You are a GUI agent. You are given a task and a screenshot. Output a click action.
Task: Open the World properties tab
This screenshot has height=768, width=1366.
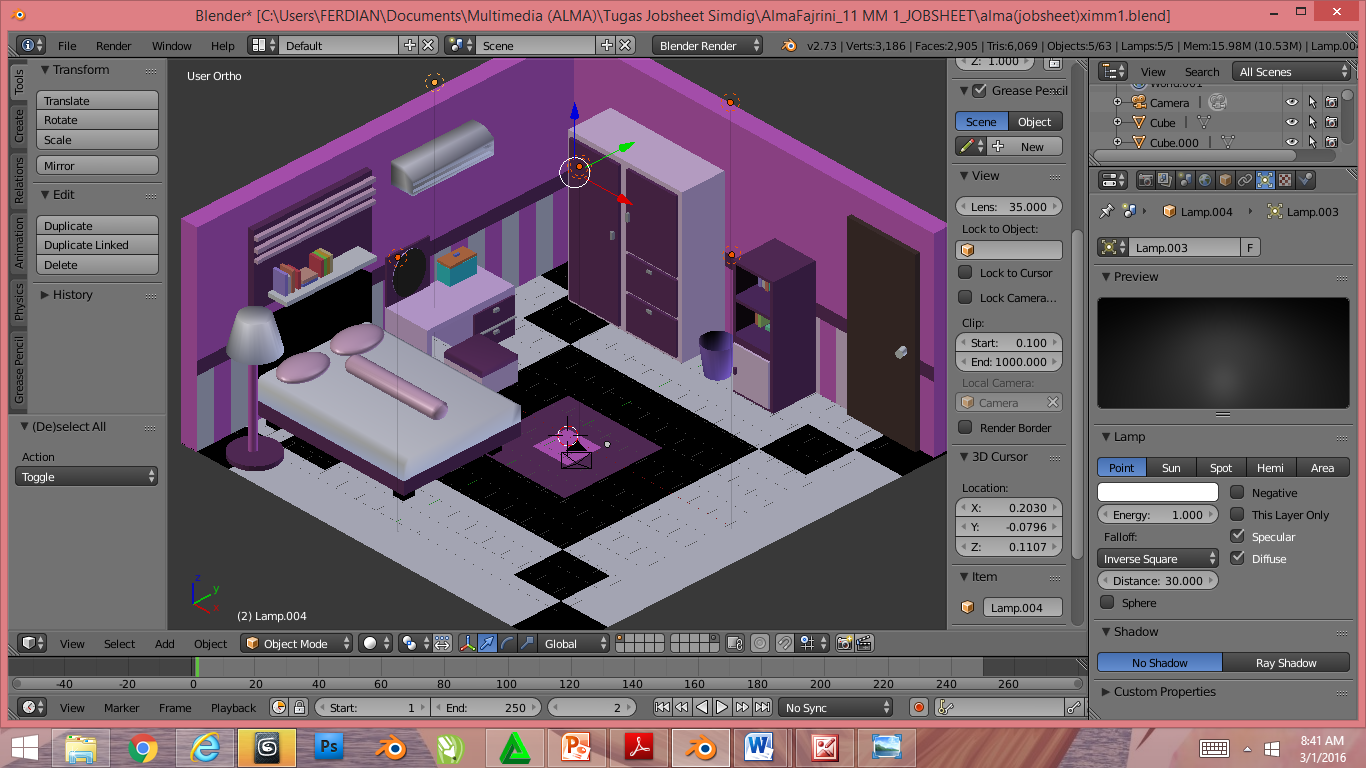[1203, 181]
